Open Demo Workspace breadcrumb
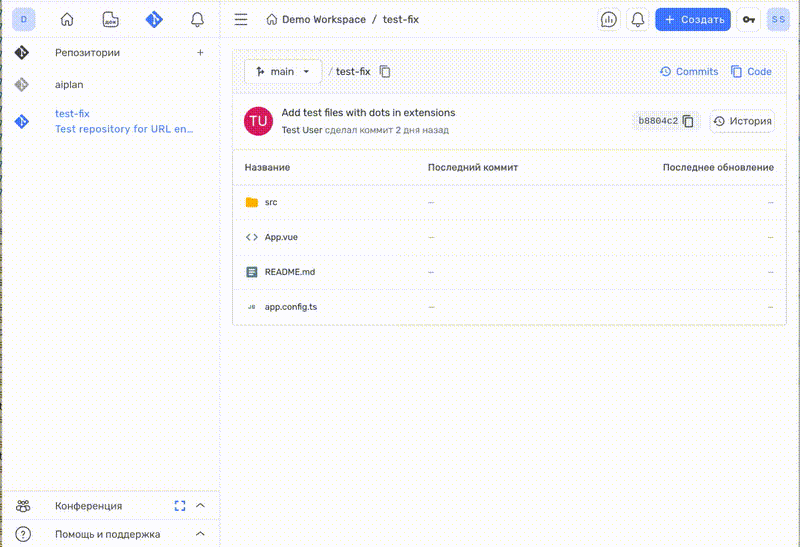 pos(323,19)
